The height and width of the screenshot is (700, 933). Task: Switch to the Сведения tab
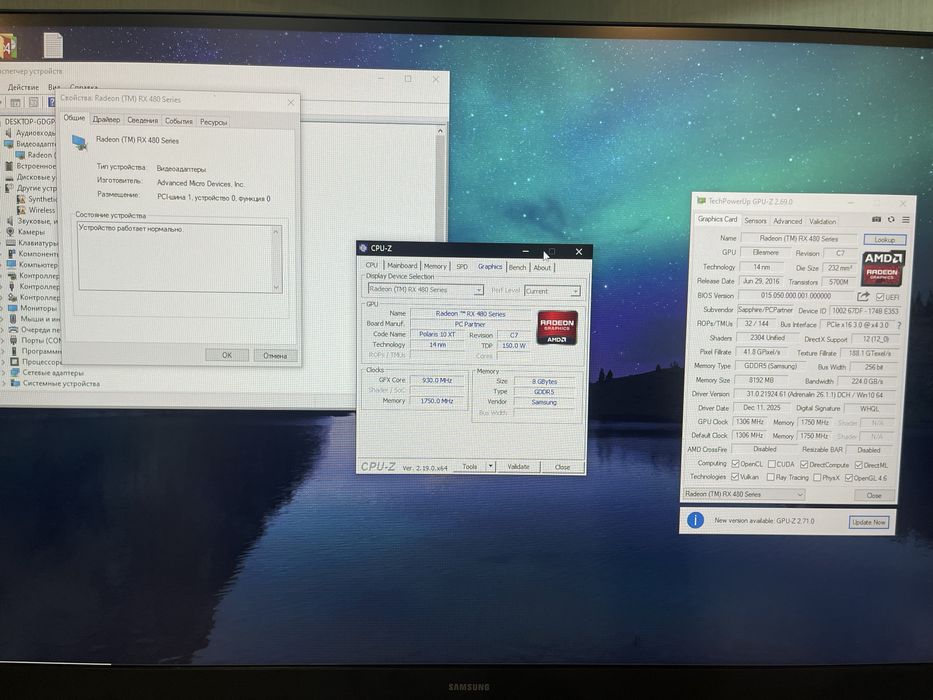click(x=143, y=120)
